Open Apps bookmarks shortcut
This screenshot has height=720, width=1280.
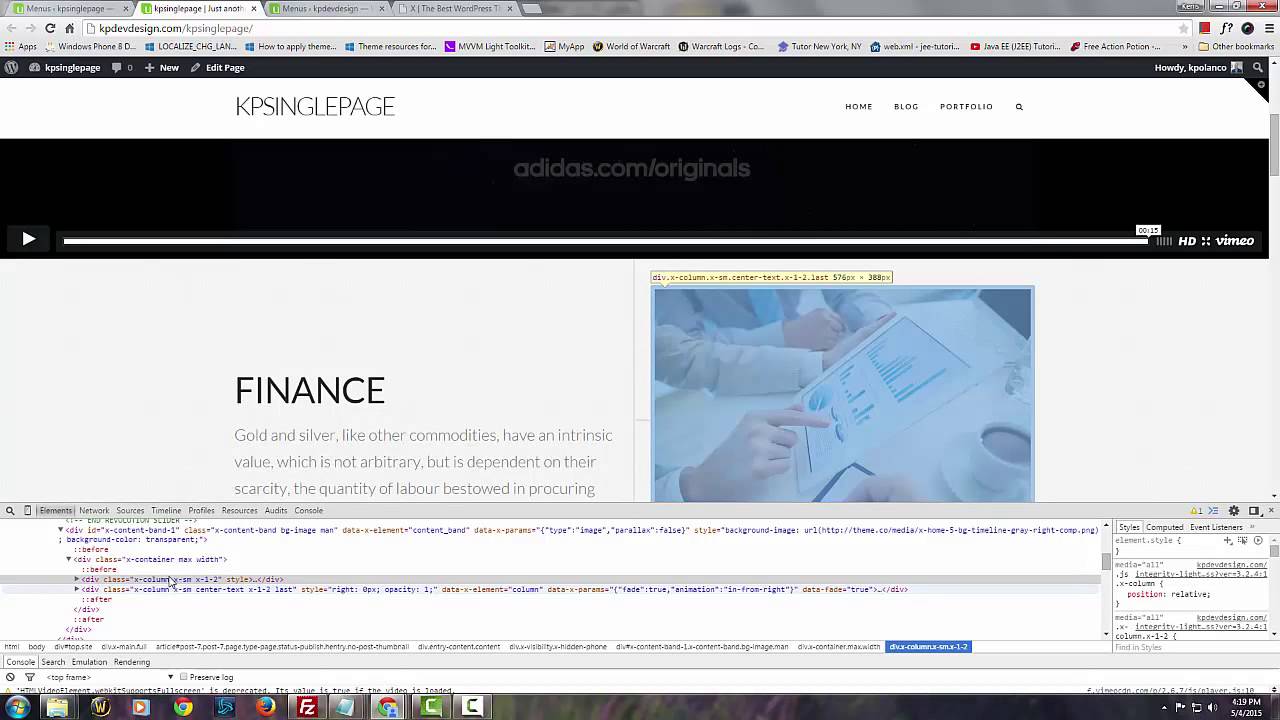[21, 46]
